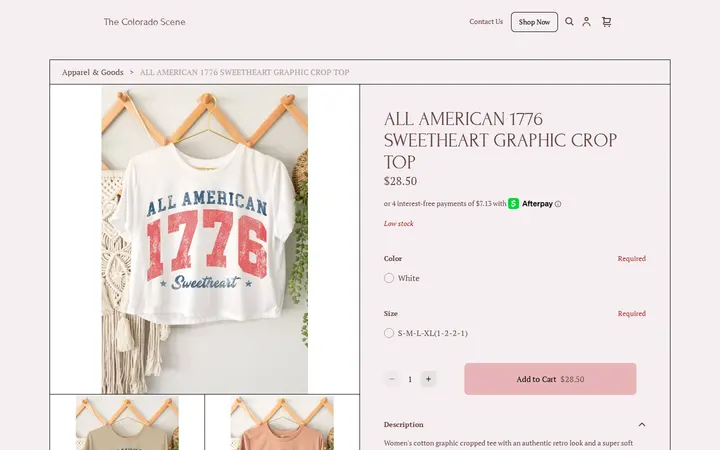720x450 pixels.
Task: Increase quantity with plus button
Action: [428, 379]
